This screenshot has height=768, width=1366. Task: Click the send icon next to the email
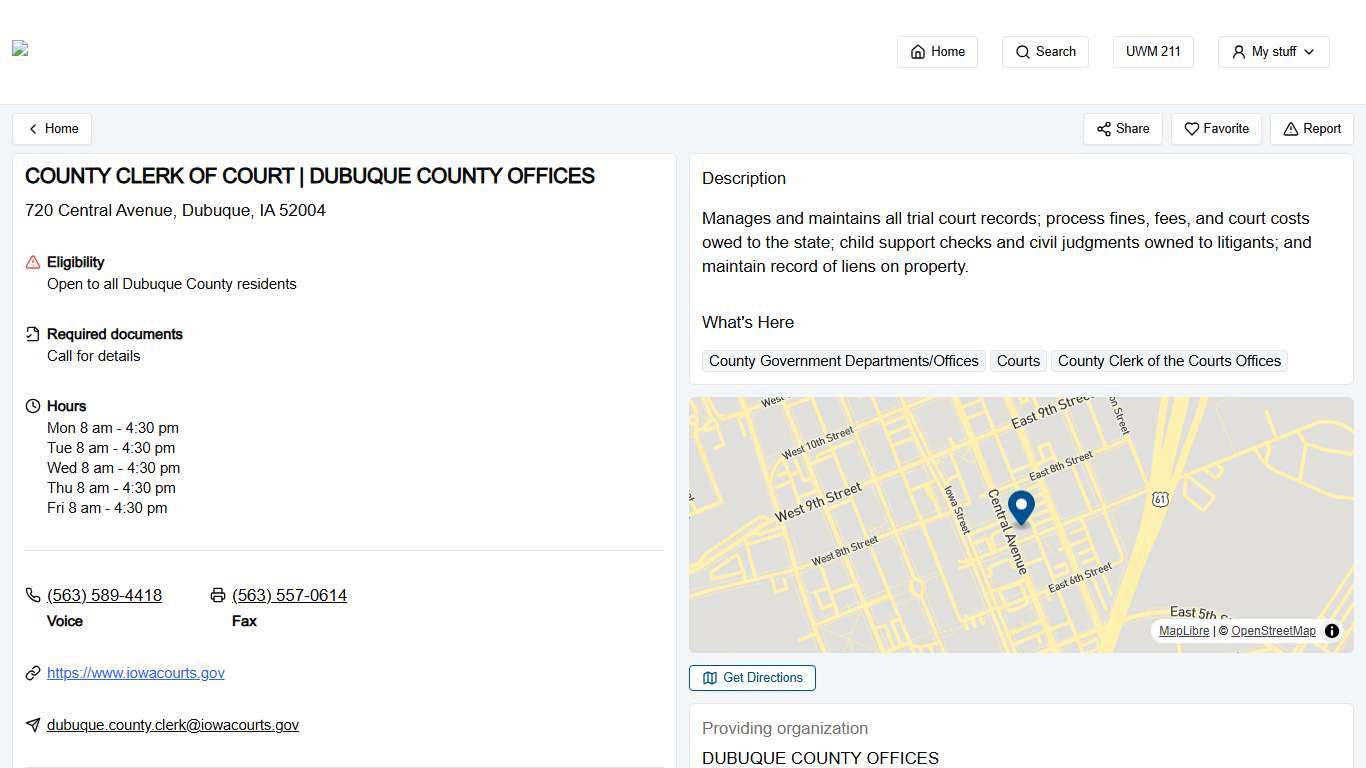32,725
